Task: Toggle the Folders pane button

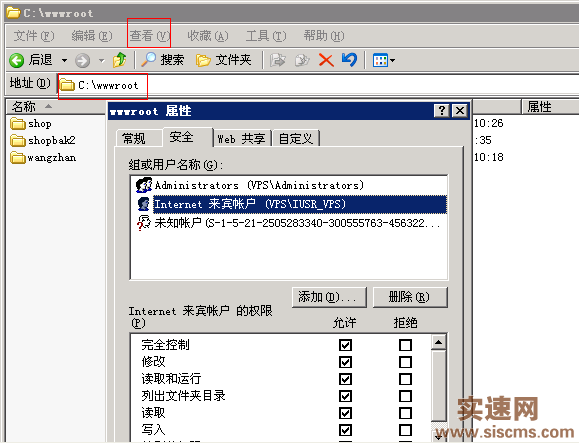Action: [223, 60]
